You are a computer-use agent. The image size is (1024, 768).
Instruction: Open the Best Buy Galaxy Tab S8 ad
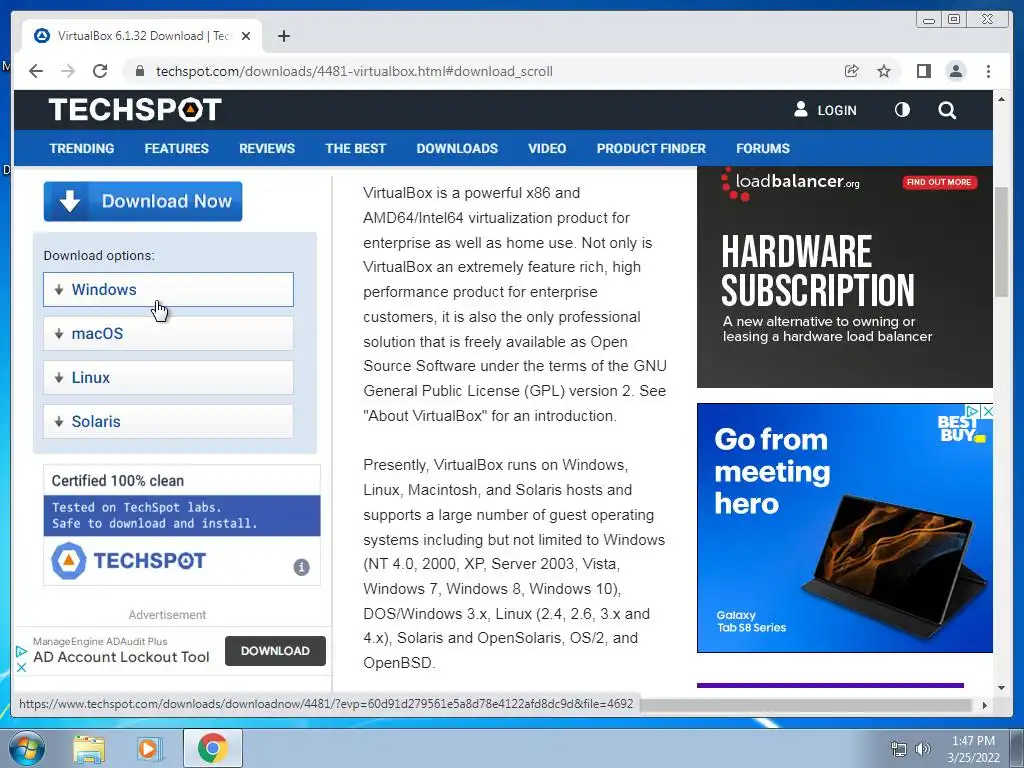pyautogui.click(x=844, y=528)
